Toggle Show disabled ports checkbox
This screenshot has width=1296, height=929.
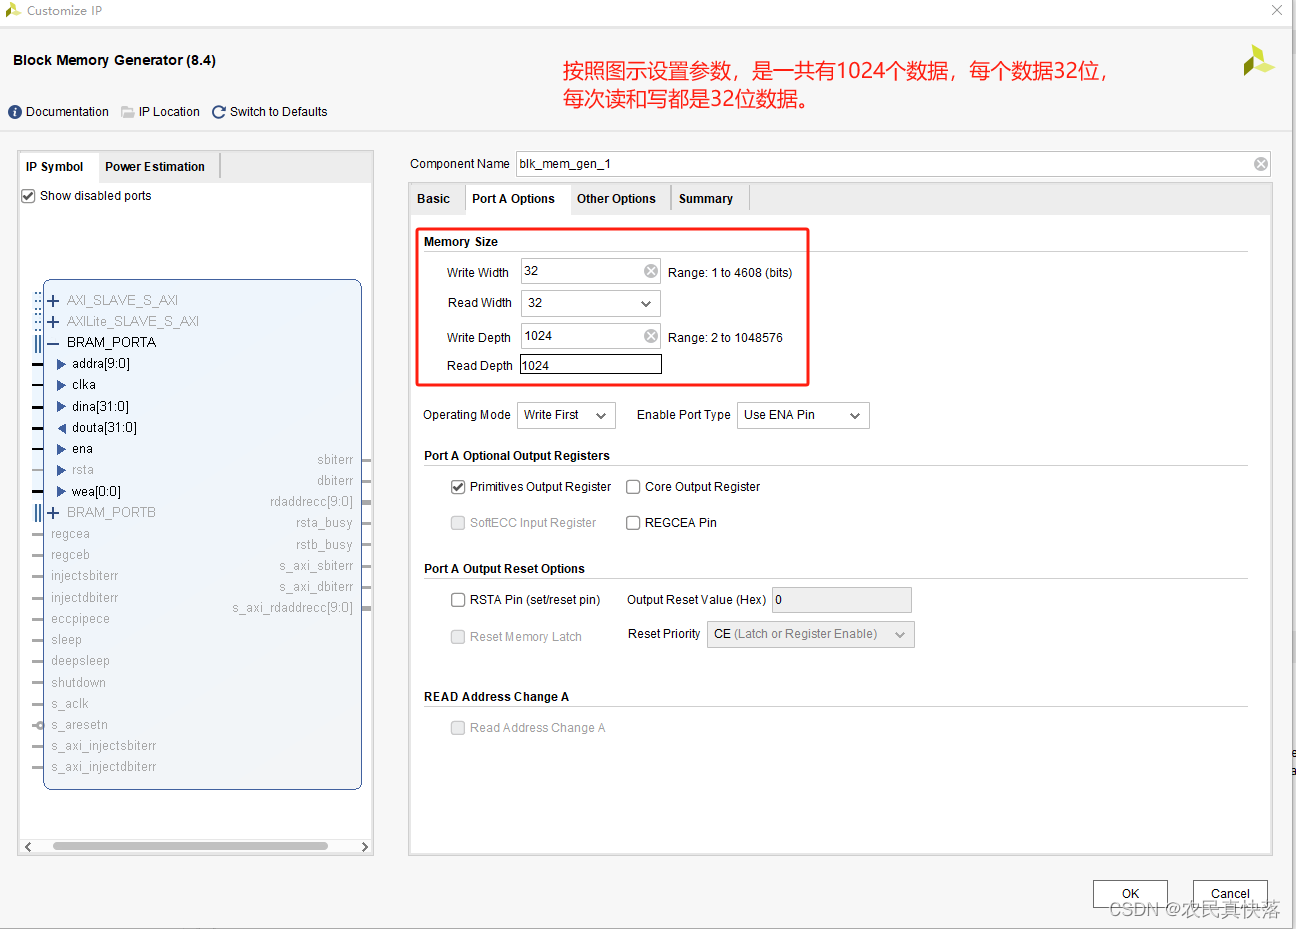[28, 196]
